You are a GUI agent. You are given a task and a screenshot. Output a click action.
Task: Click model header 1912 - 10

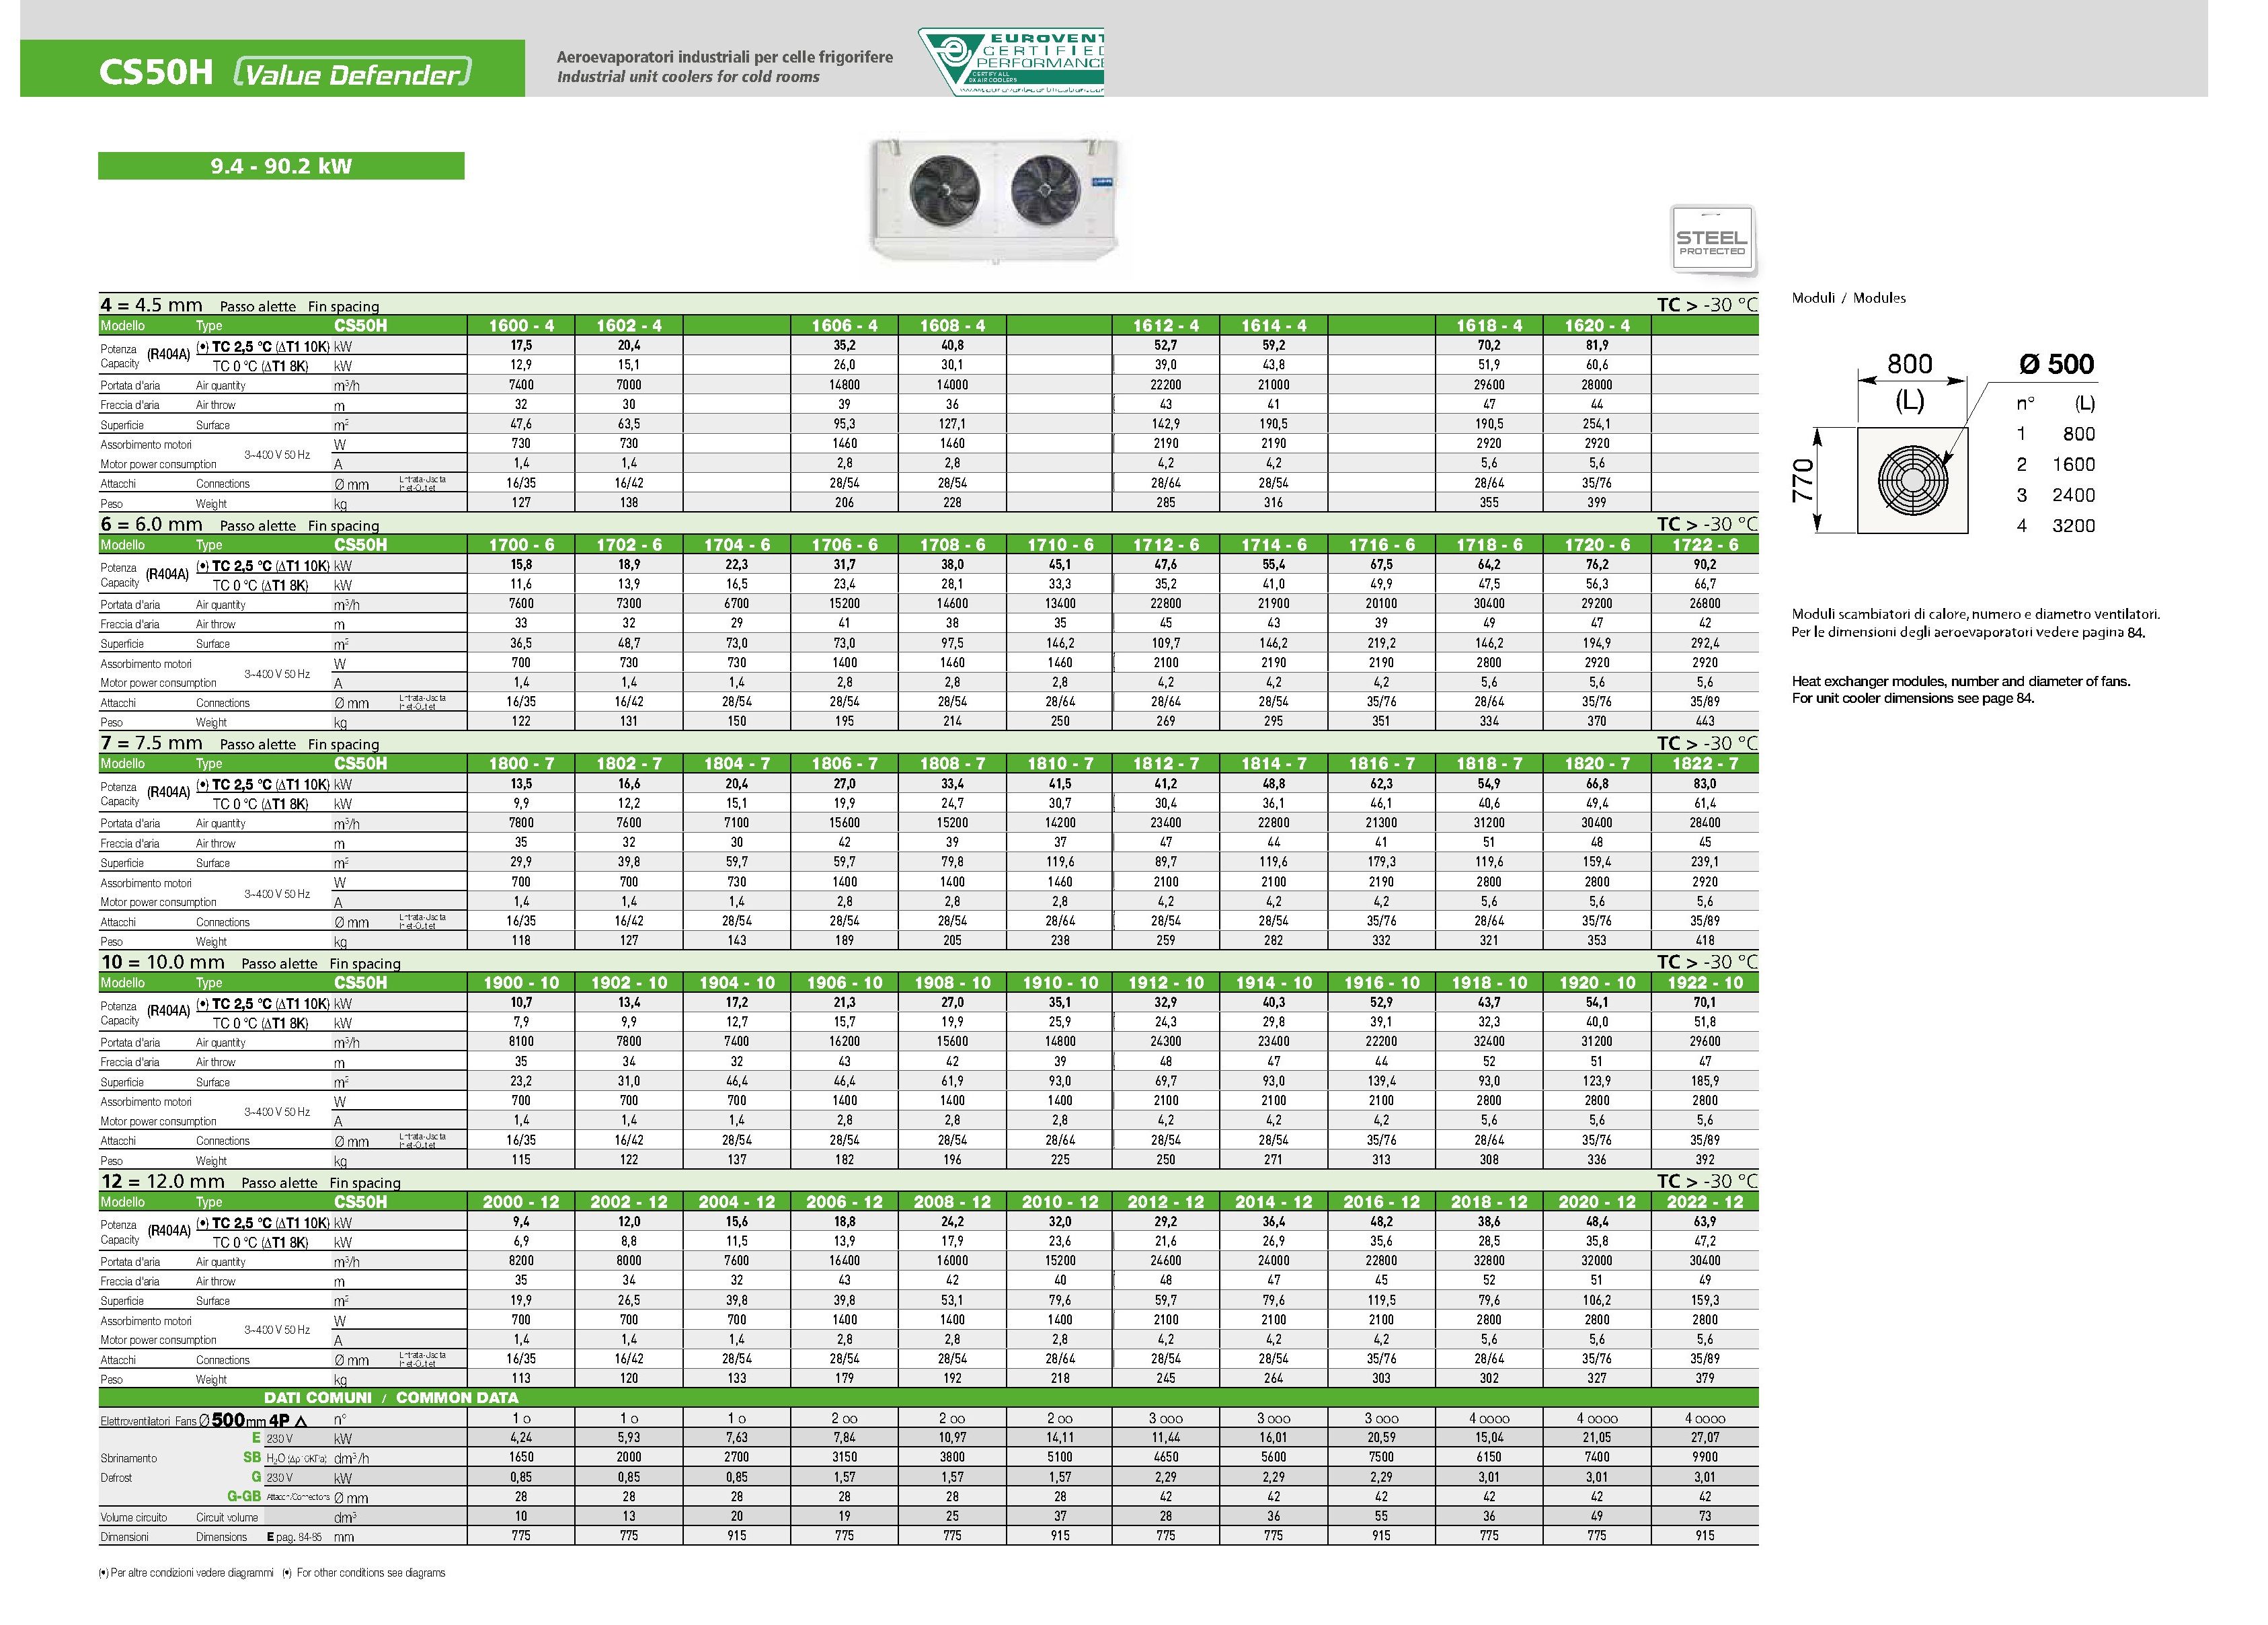pyautogui.click(x=1165, y=982)
